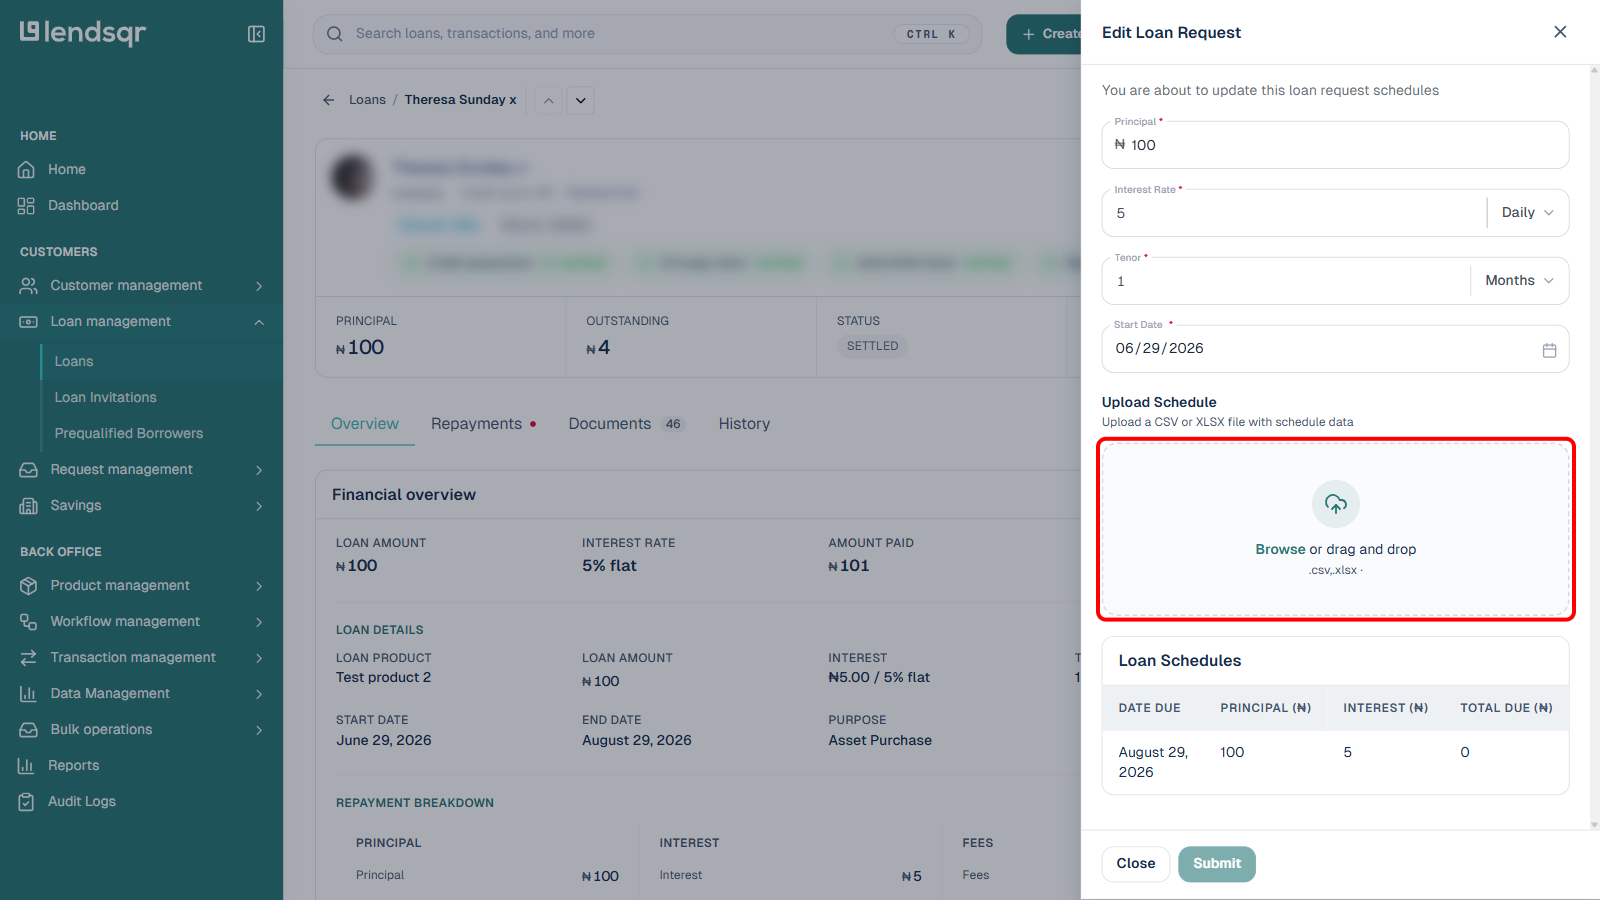Click the Loans breadcrumb link
Screen dimensions: 1600x900
coord(367,100)
